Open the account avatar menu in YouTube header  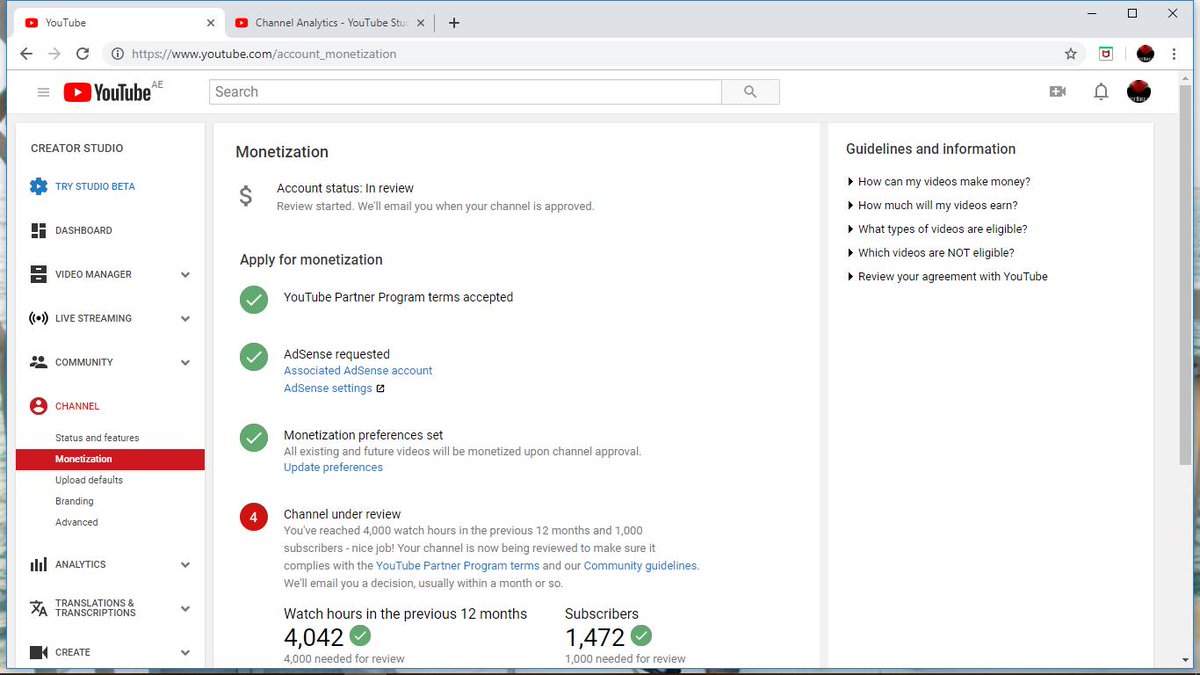1138,92
